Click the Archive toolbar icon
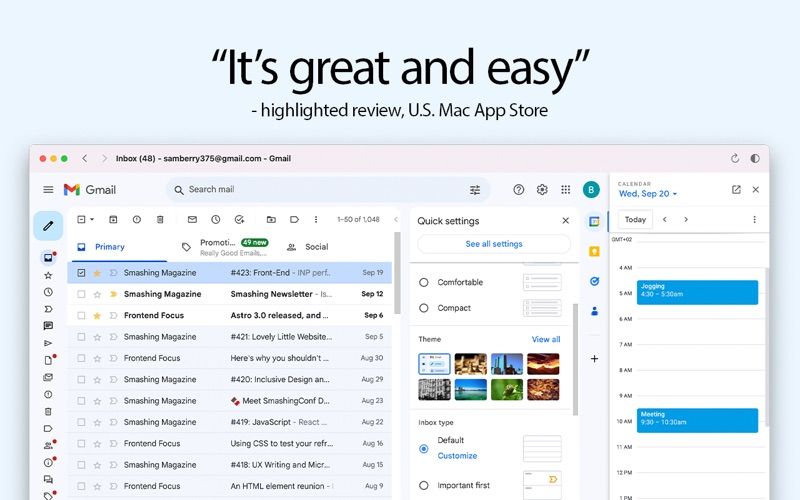800x500 pixels. [113, 219]
